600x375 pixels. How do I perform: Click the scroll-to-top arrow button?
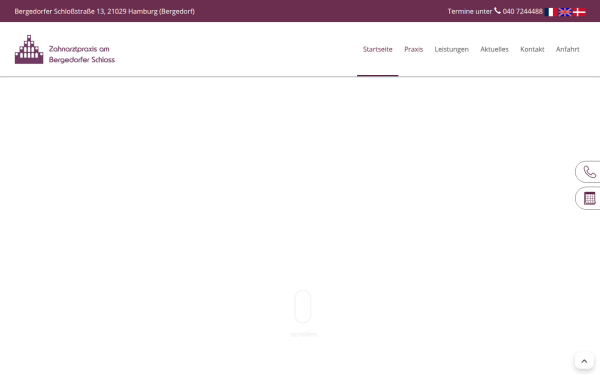click(584, 361)
